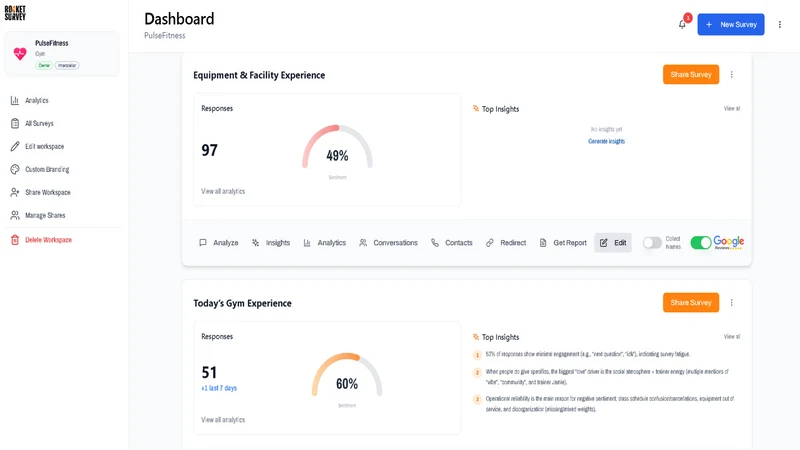The image size is (800, 450).
Task: Open the Analytics tab in survey toolbar
Action: (x=324, y=243)
